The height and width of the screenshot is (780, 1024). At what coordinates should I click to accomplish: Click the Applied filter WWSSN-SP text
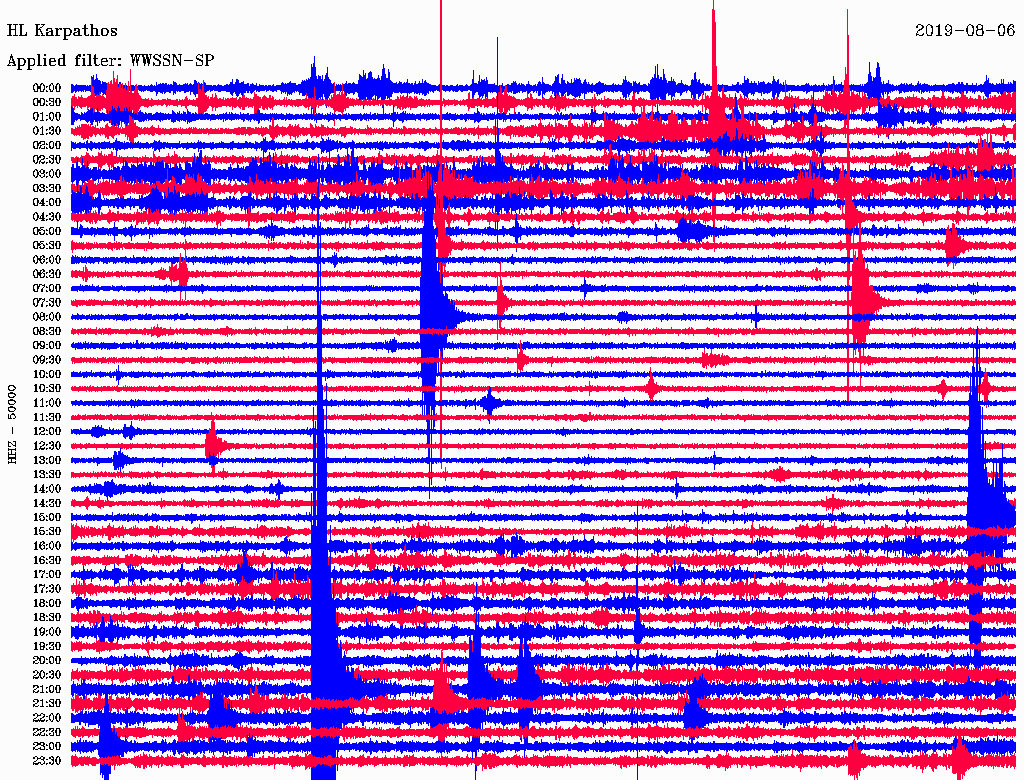click(x=110, y=61)
